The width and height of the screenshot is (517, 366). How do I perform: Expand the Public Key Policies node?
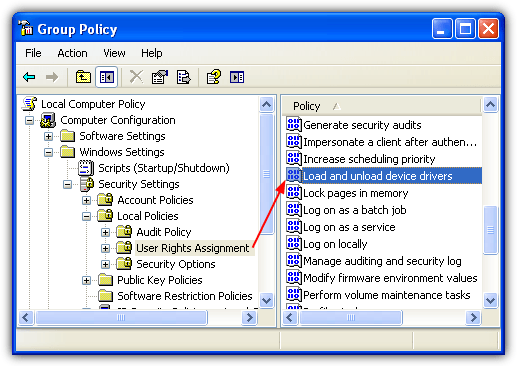(x=86, y=280)
